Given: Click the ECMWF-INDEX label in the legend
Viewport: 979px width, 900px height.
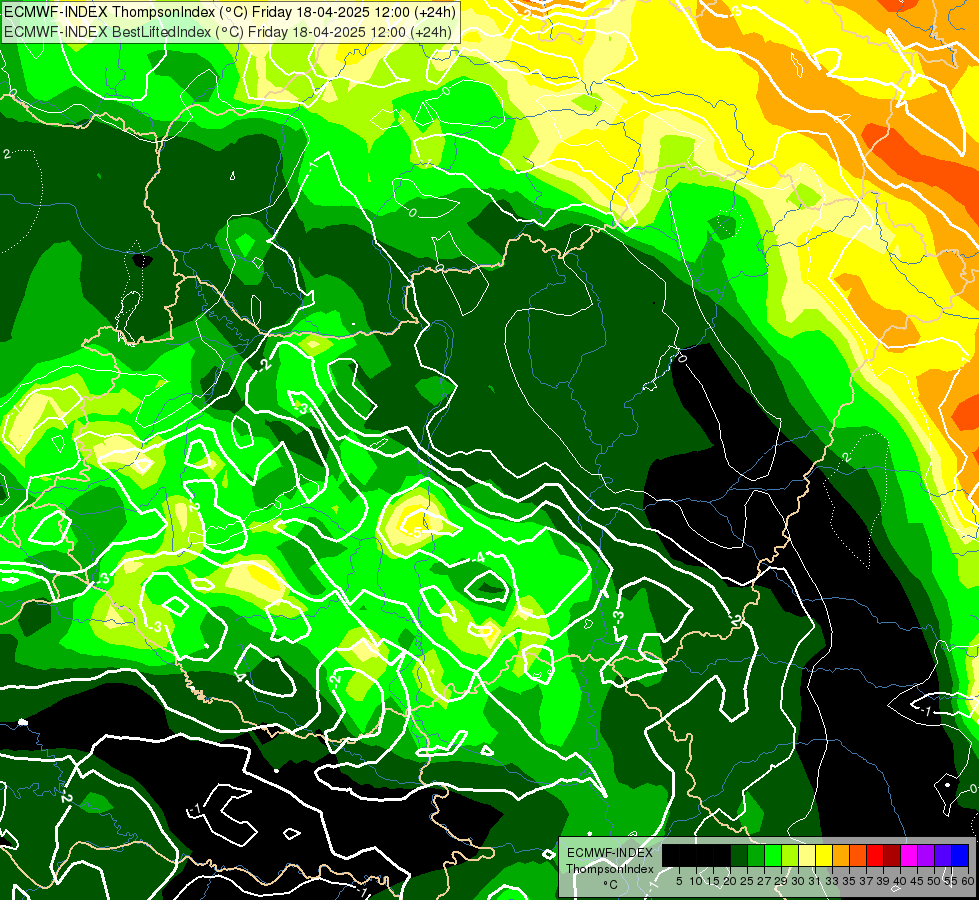Looking at the screenshot, I should 610,853.
